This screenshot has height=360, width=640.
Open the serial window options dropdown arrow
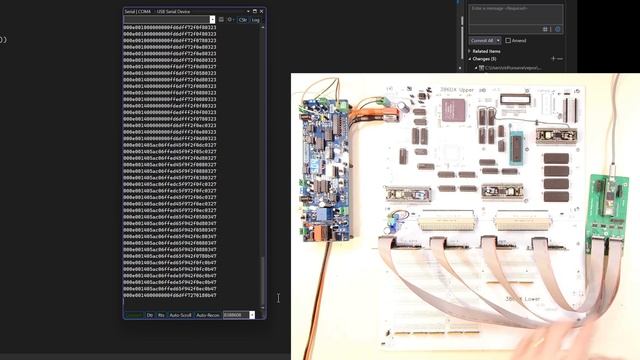[248, 11]
